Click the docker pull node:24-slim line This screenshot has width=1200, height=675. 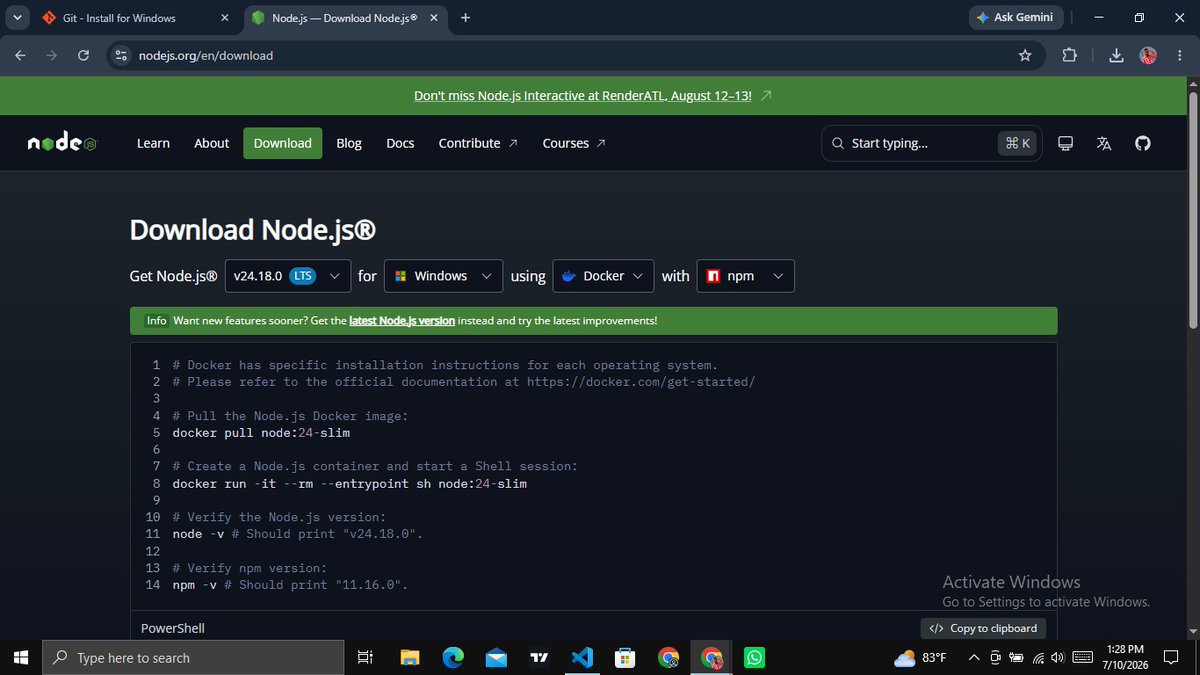261,433
